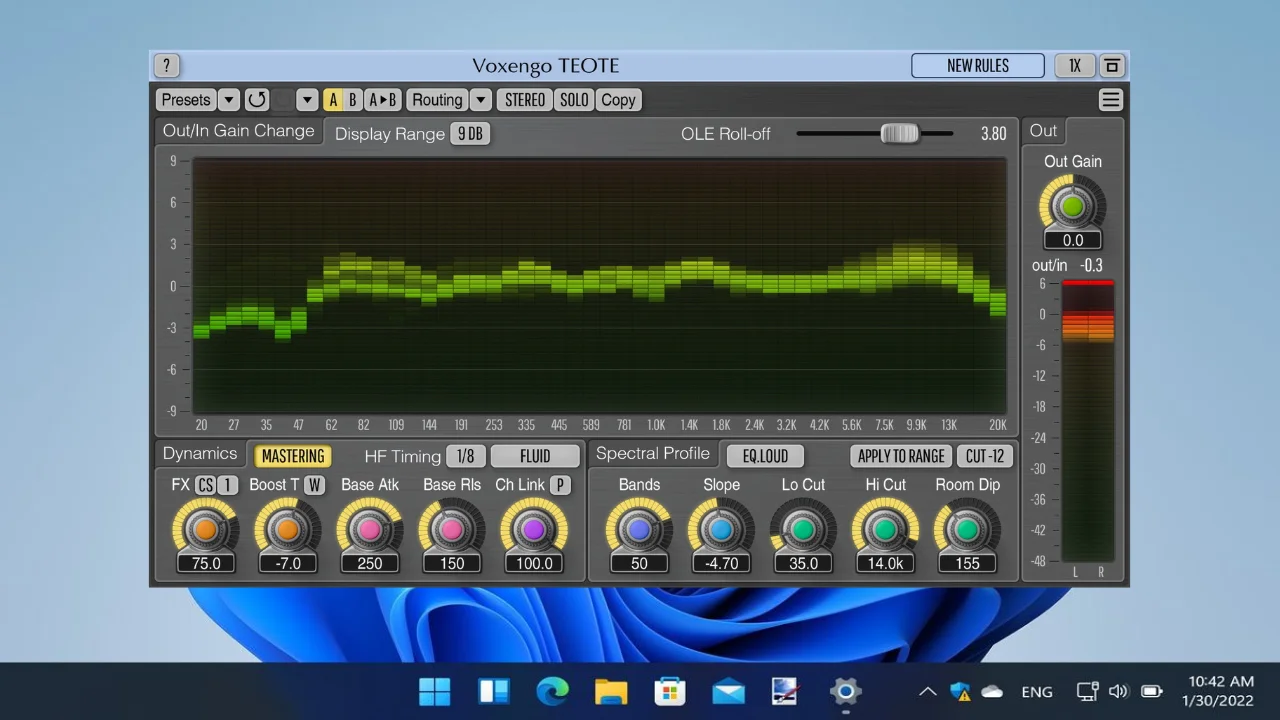Open the CUT -12 selector

coord(985,456)
